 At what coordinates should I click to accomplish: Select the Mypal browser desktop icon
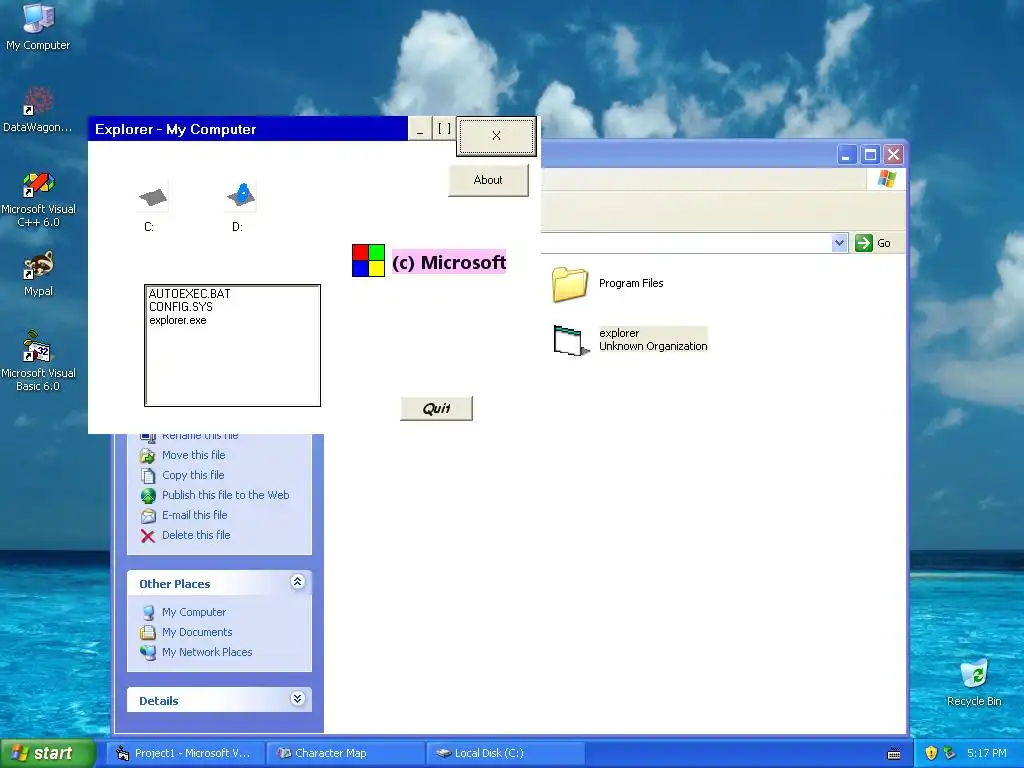click(38, 274)
